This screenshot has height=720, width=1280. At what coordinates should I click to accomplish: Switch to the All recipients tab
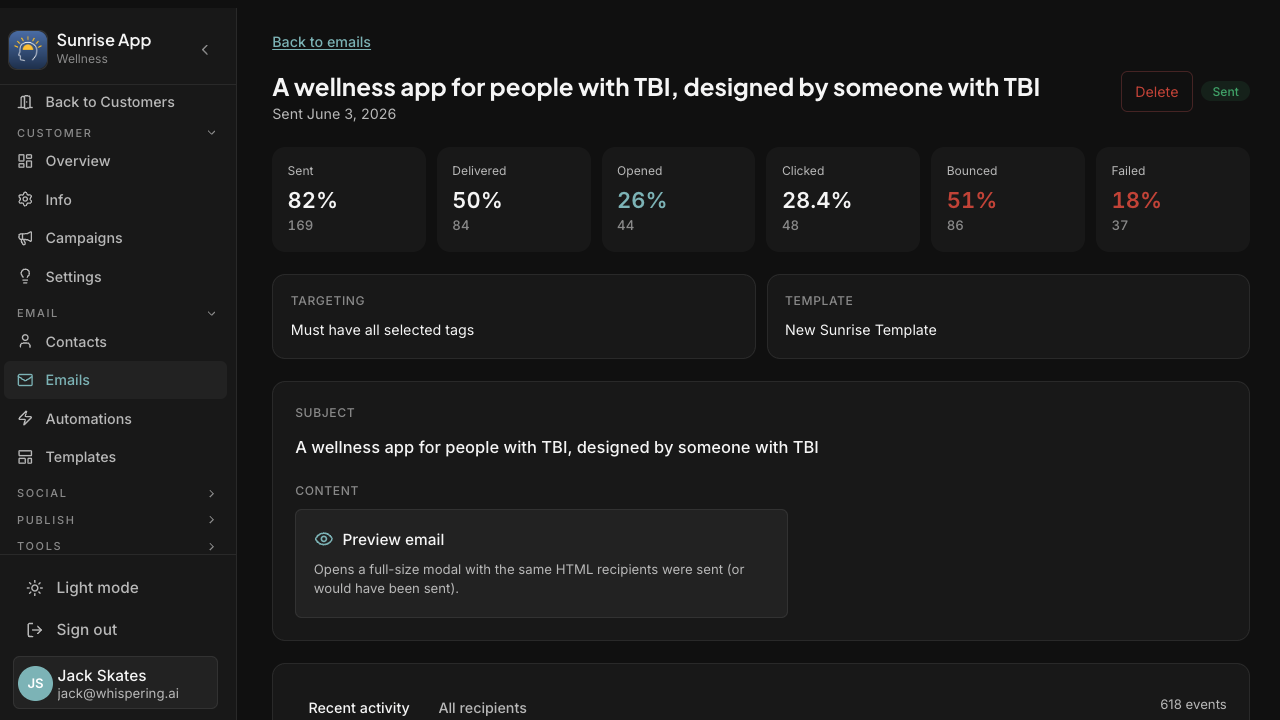coord(482,708)
